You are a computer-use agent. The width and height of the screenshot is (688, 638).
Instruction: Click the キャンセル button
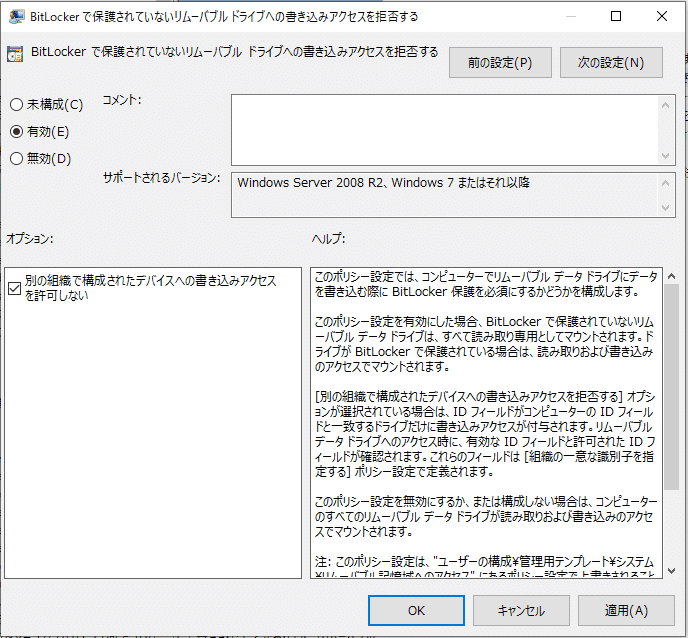coord(521,610)
